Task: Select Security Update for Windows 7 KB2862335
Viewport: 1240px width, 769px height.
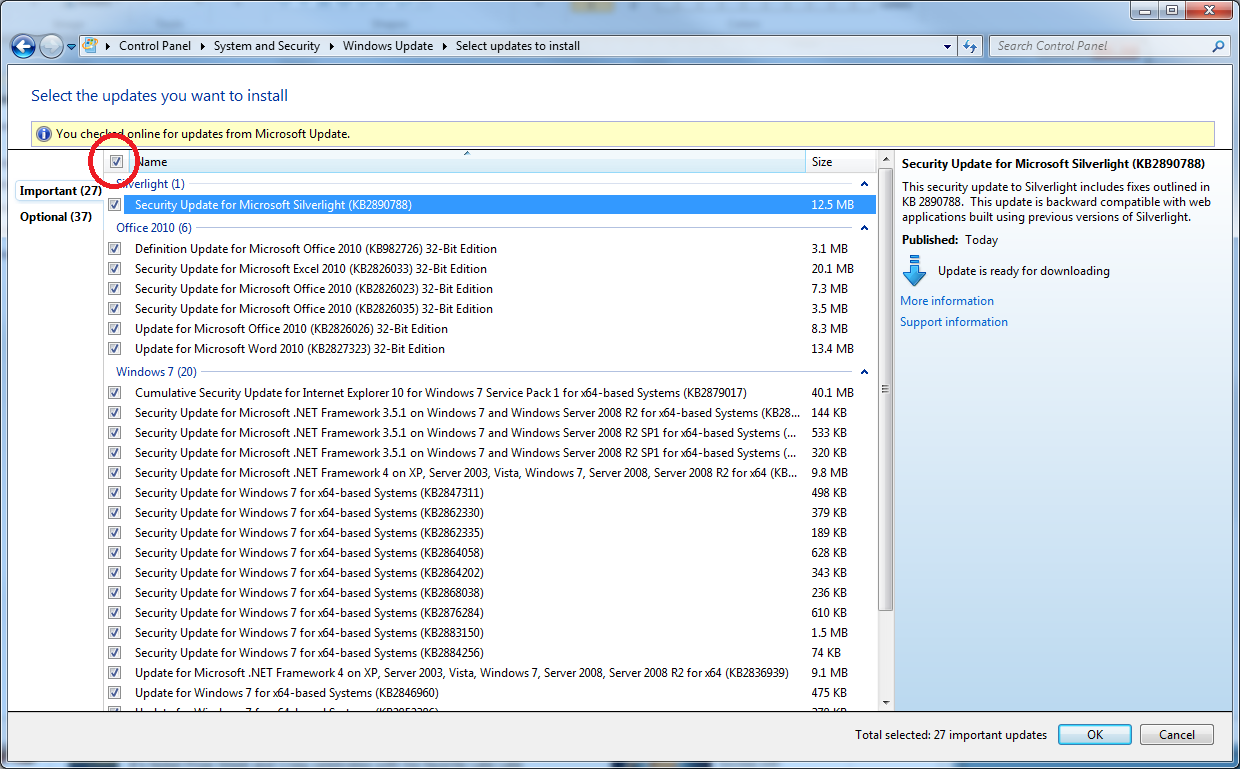Action: coord(491,533)
